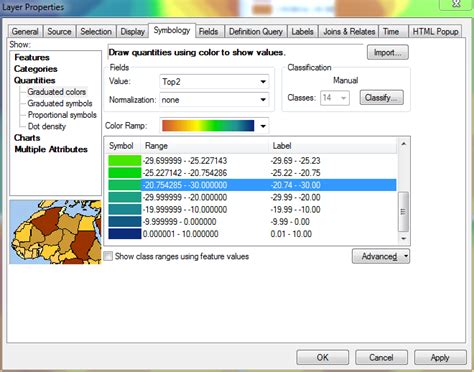The image size is (474, 372).
Task: Select range -9.999999 - 0.000000
Action: (180, 222)
